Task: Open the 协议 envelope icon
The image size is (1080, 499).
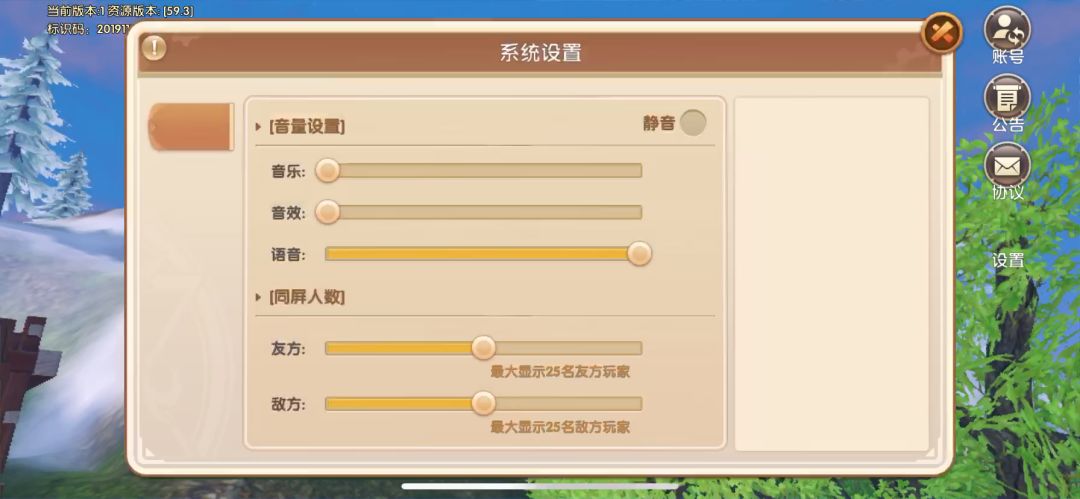Action: coord(1007,165)
